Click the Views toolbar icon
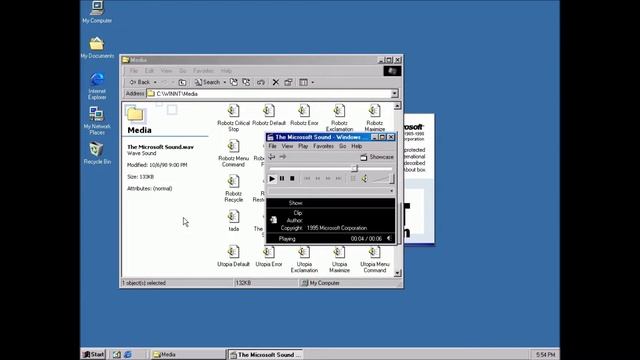This screenshot has height=360, width=640. 304,82
